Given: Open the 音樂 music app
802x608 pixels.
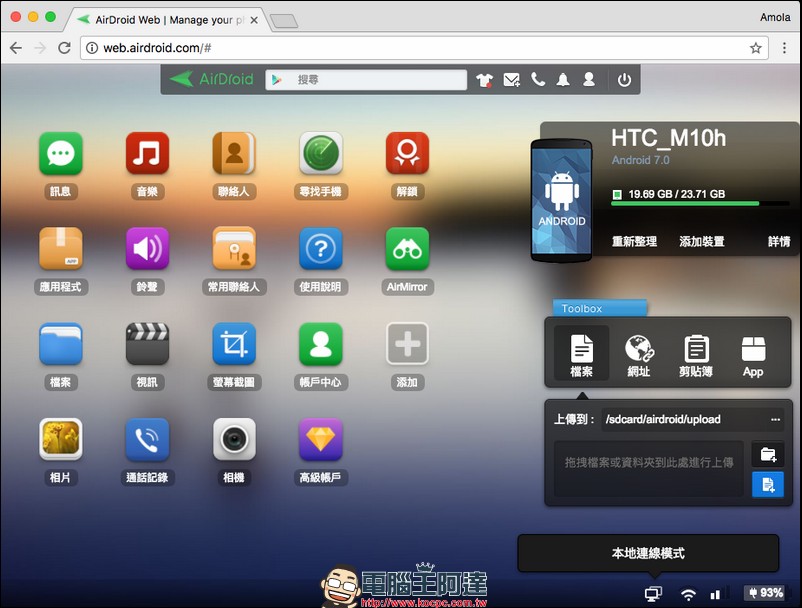Looking at the screenshot, I should pos(147,153).
